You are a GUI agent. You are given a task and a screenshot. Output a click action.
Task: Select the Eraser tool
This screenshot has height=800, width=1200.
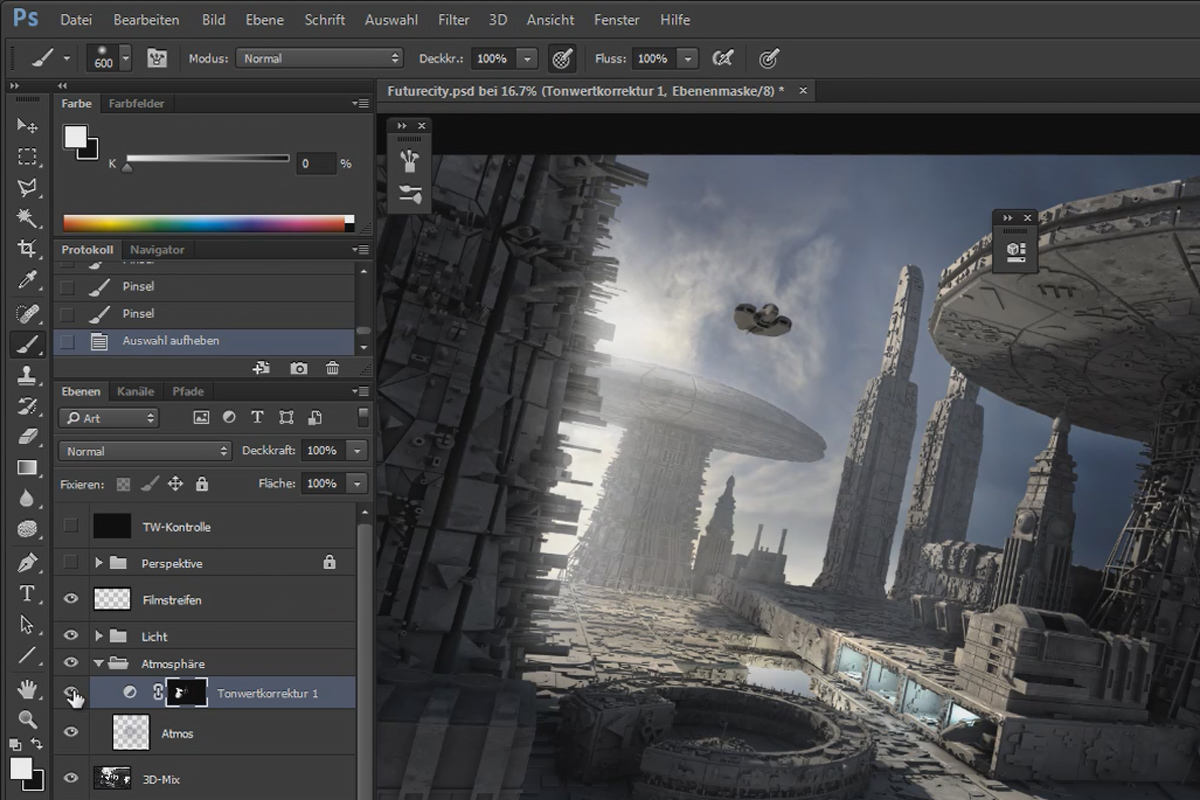coord(27,437)
